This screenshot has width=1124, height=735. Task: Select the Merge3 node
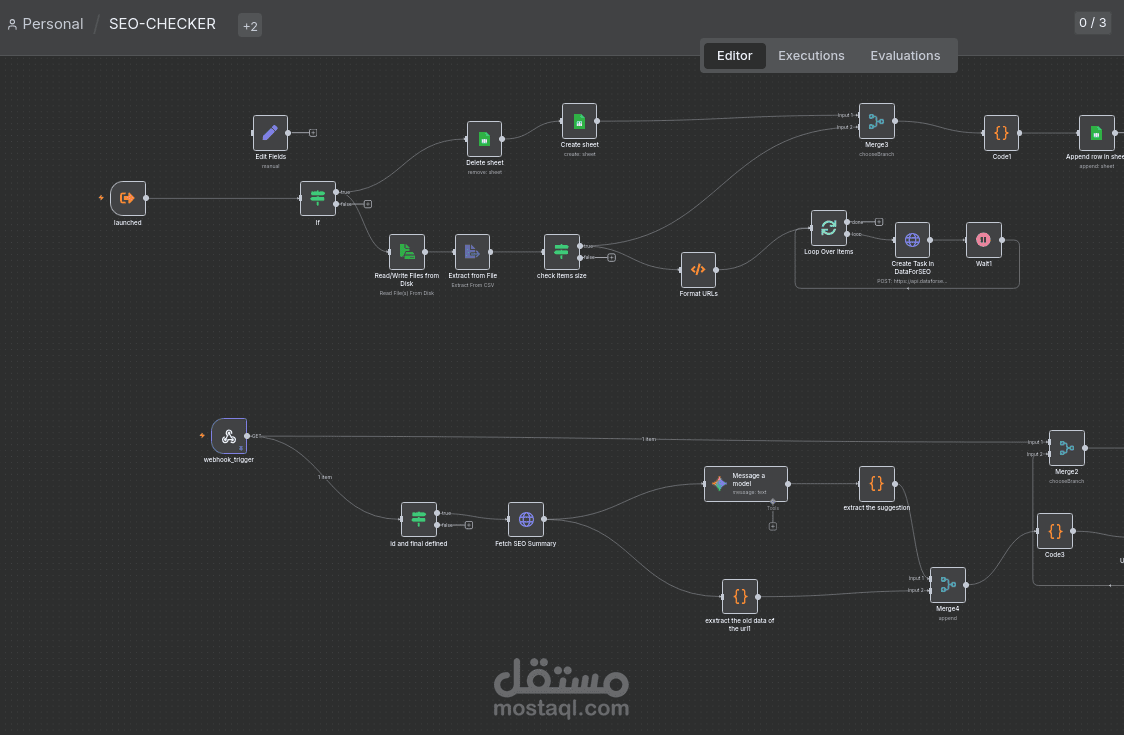coord(877,121)
